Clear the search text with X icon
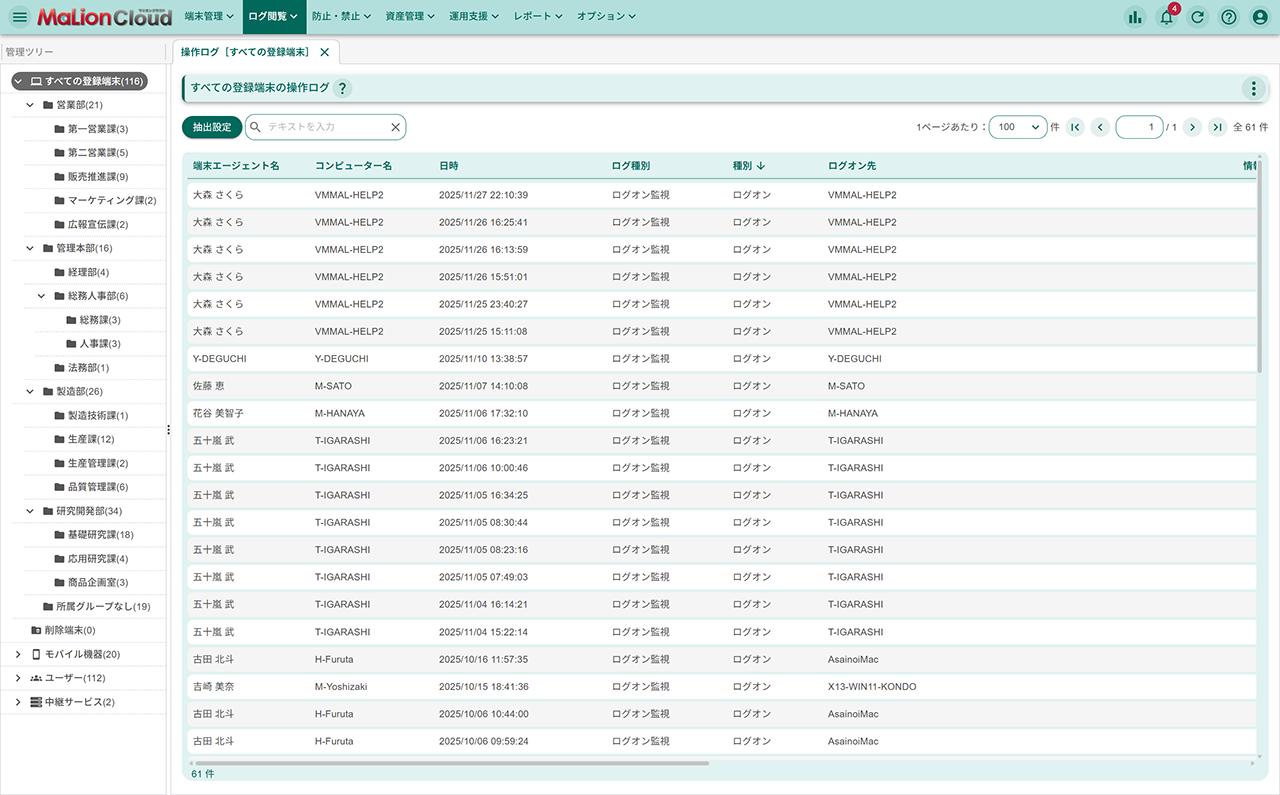The width and height of the screenshot is (1280, 795). (x=395, y=127)
